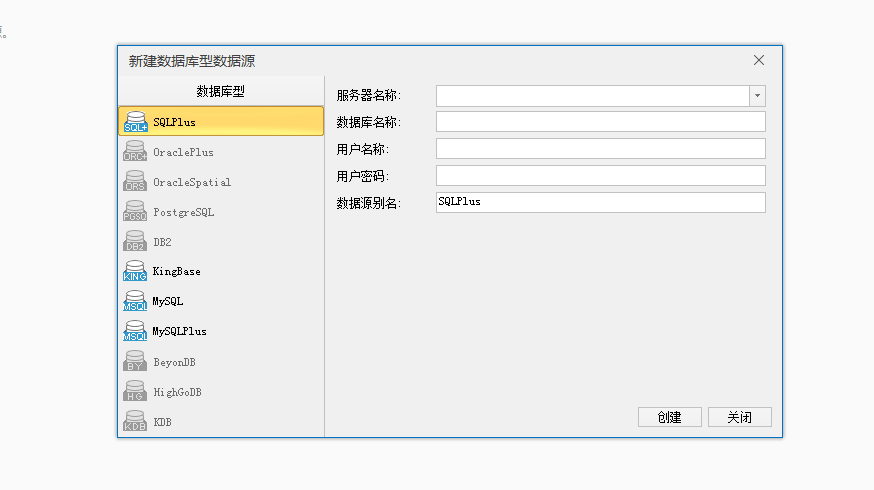This screenshot has height=490, width=874.
Task: Choose MySQLPlus text in the list
Action: [x=179, y=332]
